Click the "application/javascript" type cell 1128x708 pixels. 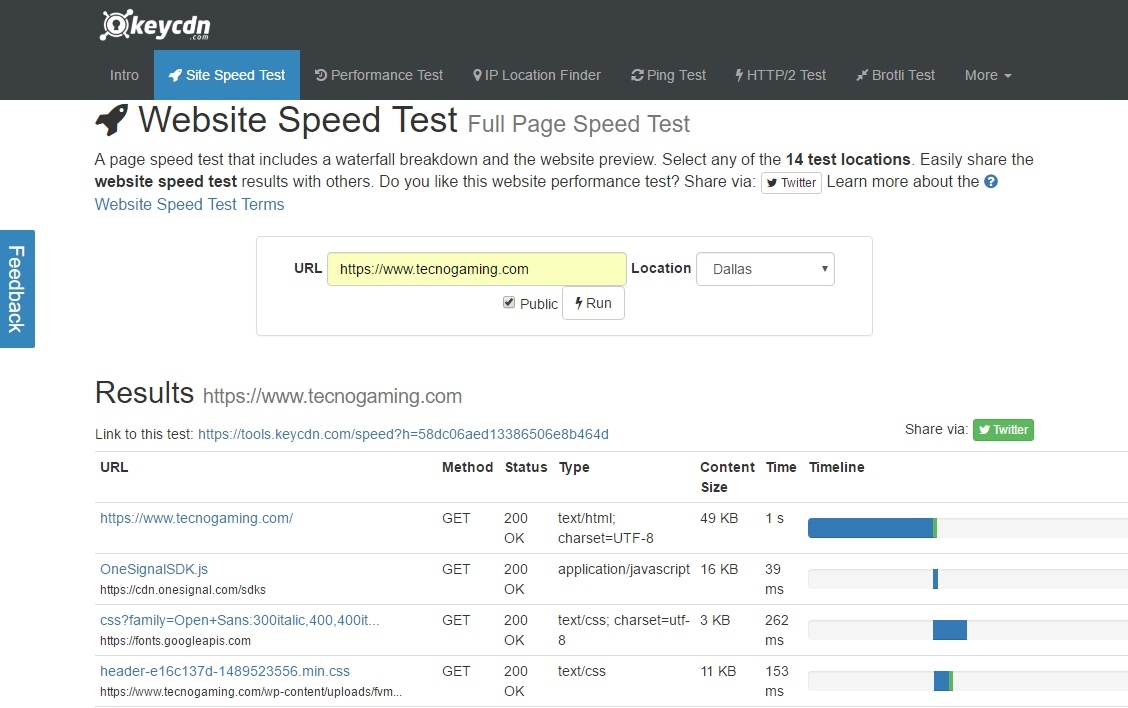click(x=624, y=569)
